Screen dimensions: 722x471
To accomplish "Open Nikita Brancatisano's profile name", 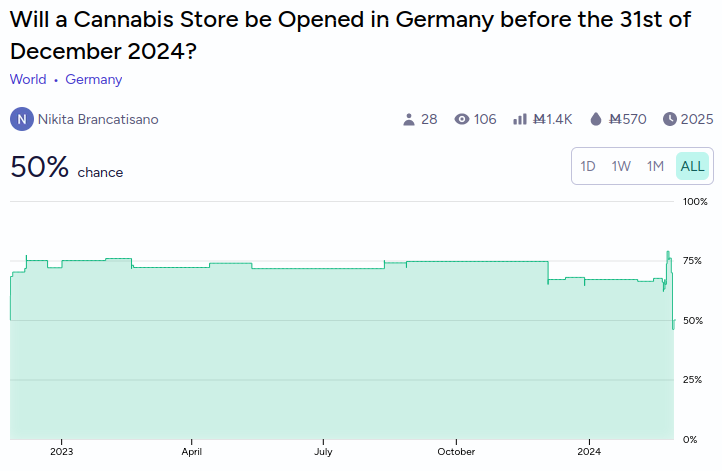I will [x=98, y=119].
